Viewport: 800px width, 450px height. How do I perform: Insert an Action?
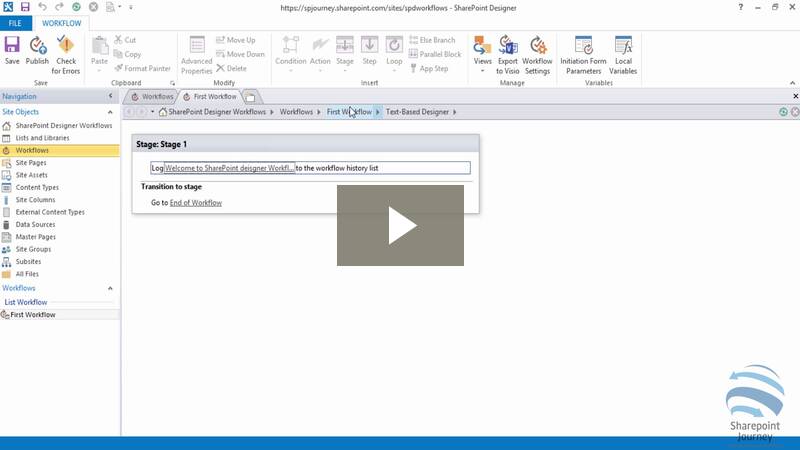(x=320, y=51)
